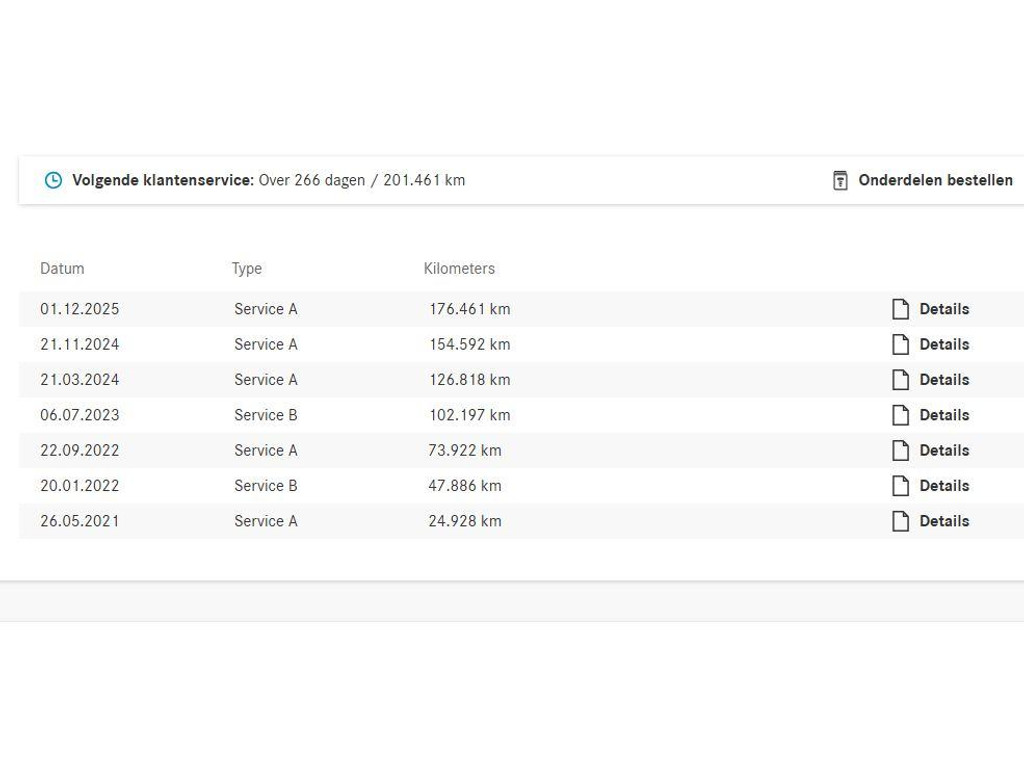Screen dimensions: 1024x768
Task: Click document icon for 20.01.2022 service
Action: pos(900,486)
